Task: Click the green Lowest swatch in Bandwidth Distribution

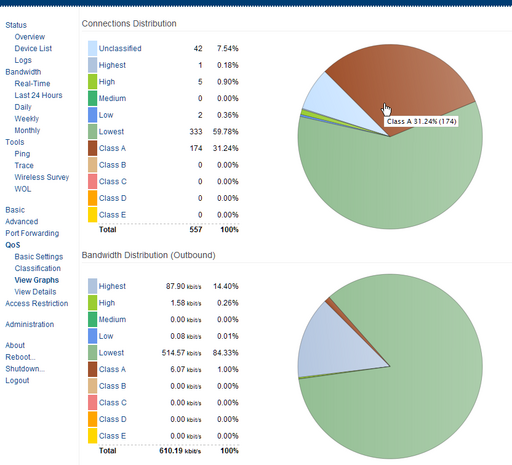Action: tap(92, 353)
